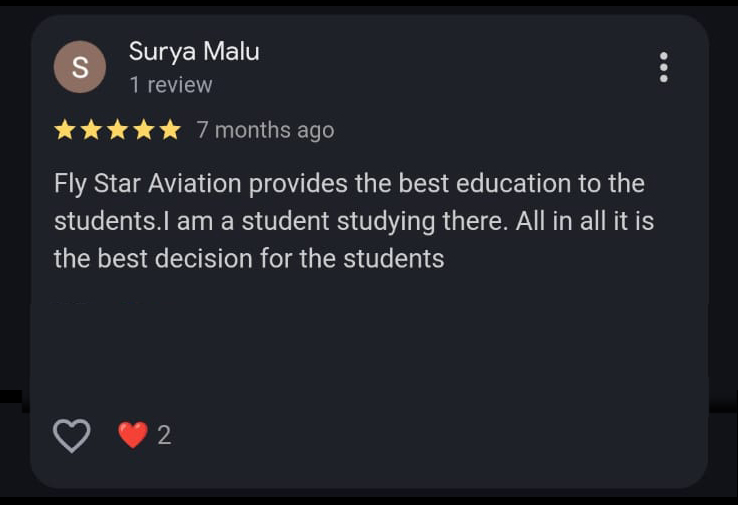Screen dimensions: 738x505
Task: Open Surya Malu's reviewer profile name
Action: [194, 52]
